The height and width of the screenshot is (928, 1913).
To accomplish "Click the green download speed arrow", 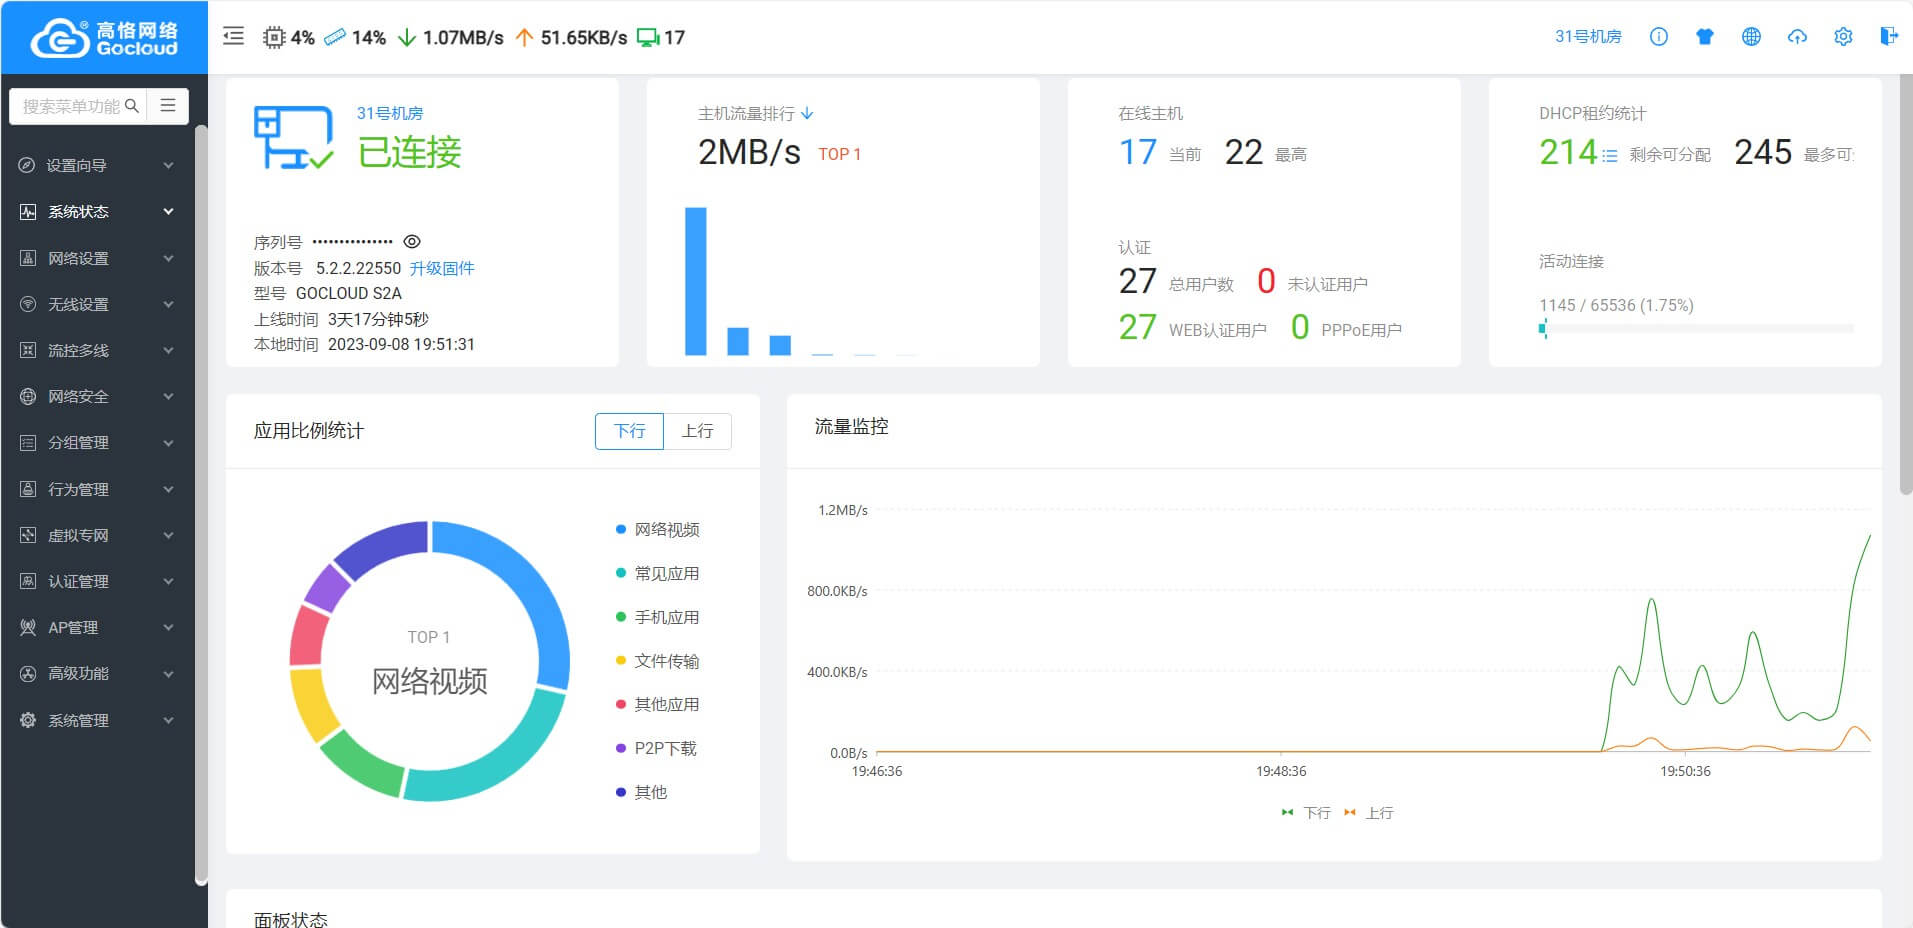I will coord(407,38).
